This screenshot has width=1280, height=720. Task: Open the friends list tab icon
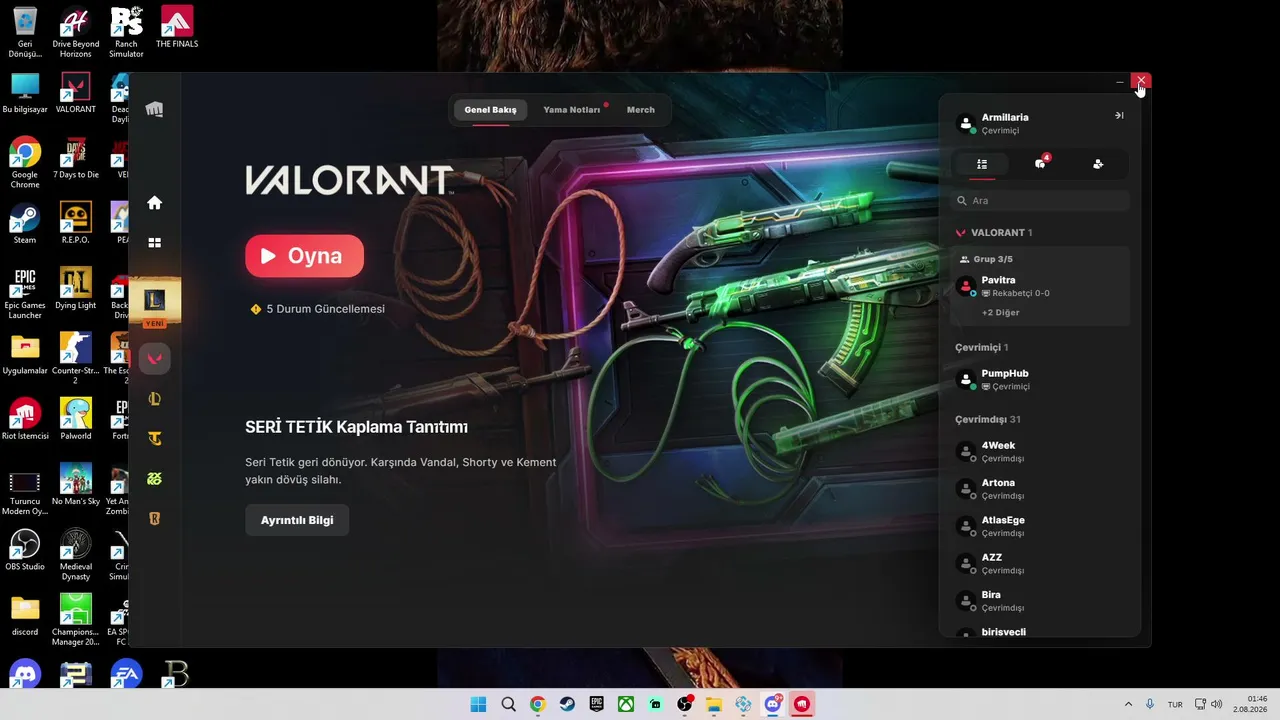[982, 164]
